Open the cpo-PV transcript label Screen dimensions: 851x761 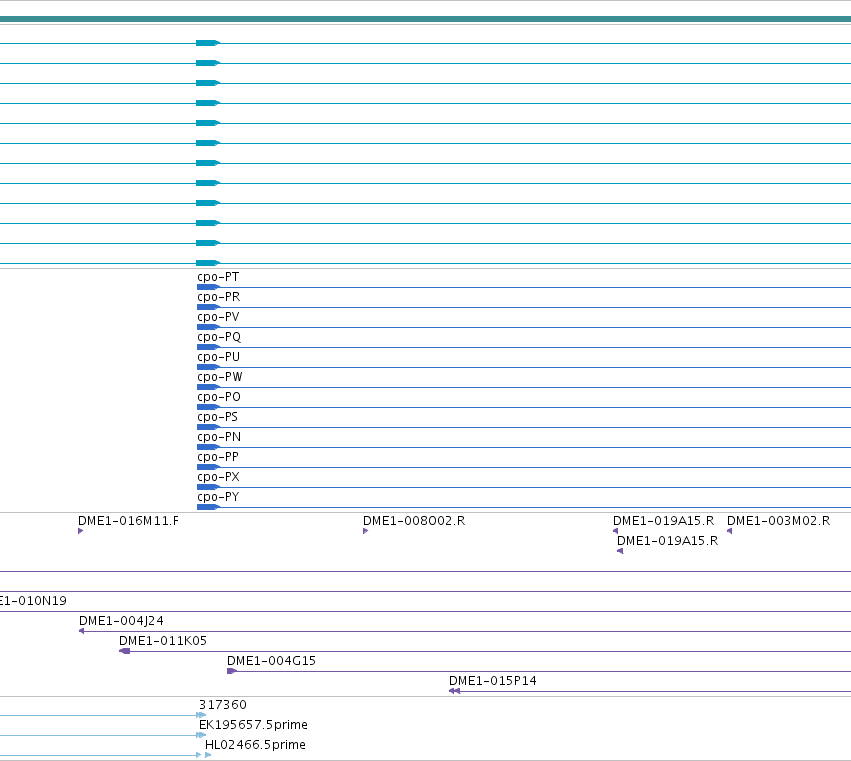pyautogui.click(x=218, y=317)
